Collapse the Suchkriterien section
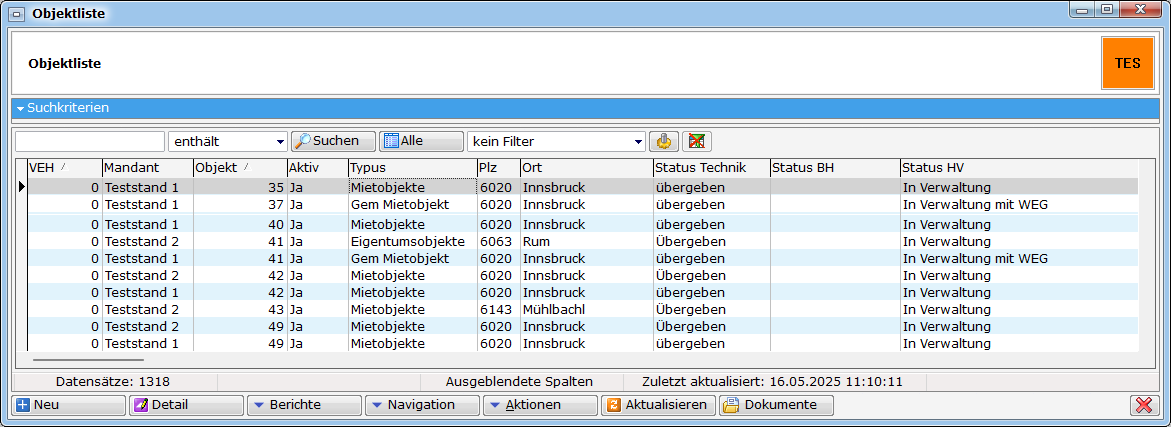 (20, 108)
